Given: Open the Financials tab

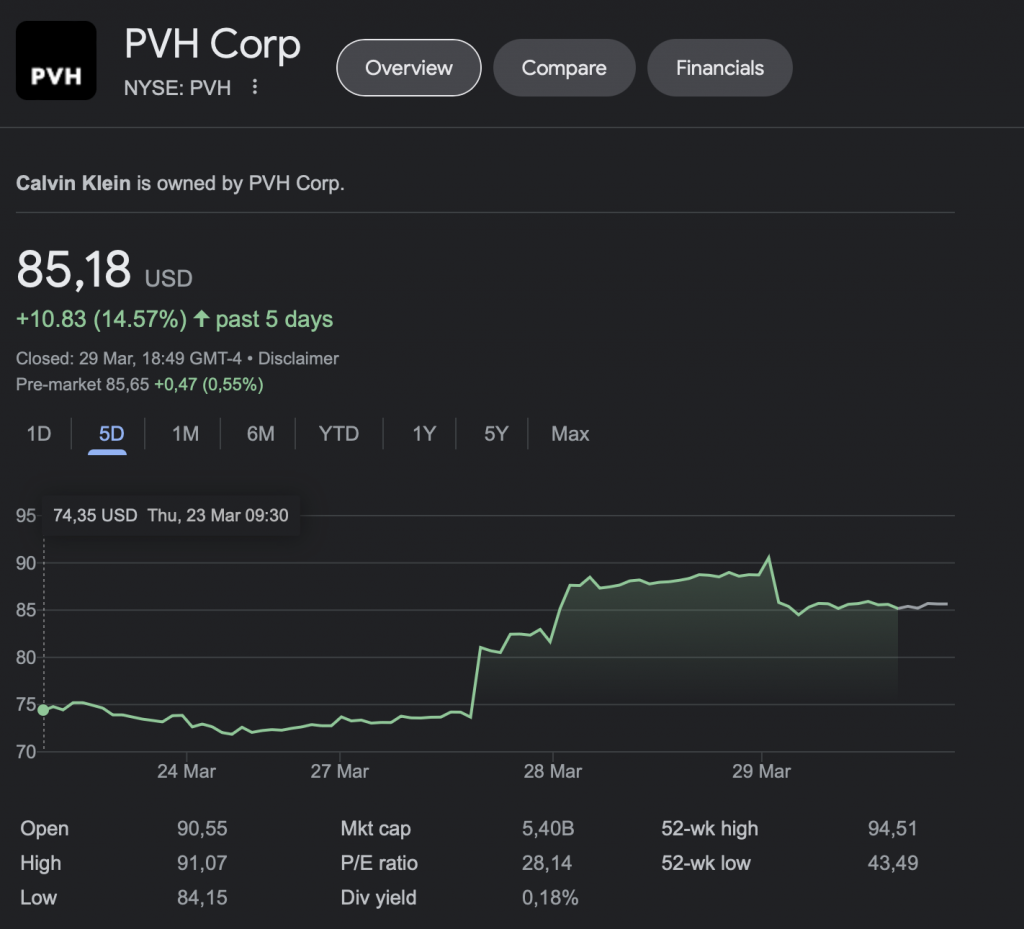Looking at the screenshot, I should click(x=720, y=68).
